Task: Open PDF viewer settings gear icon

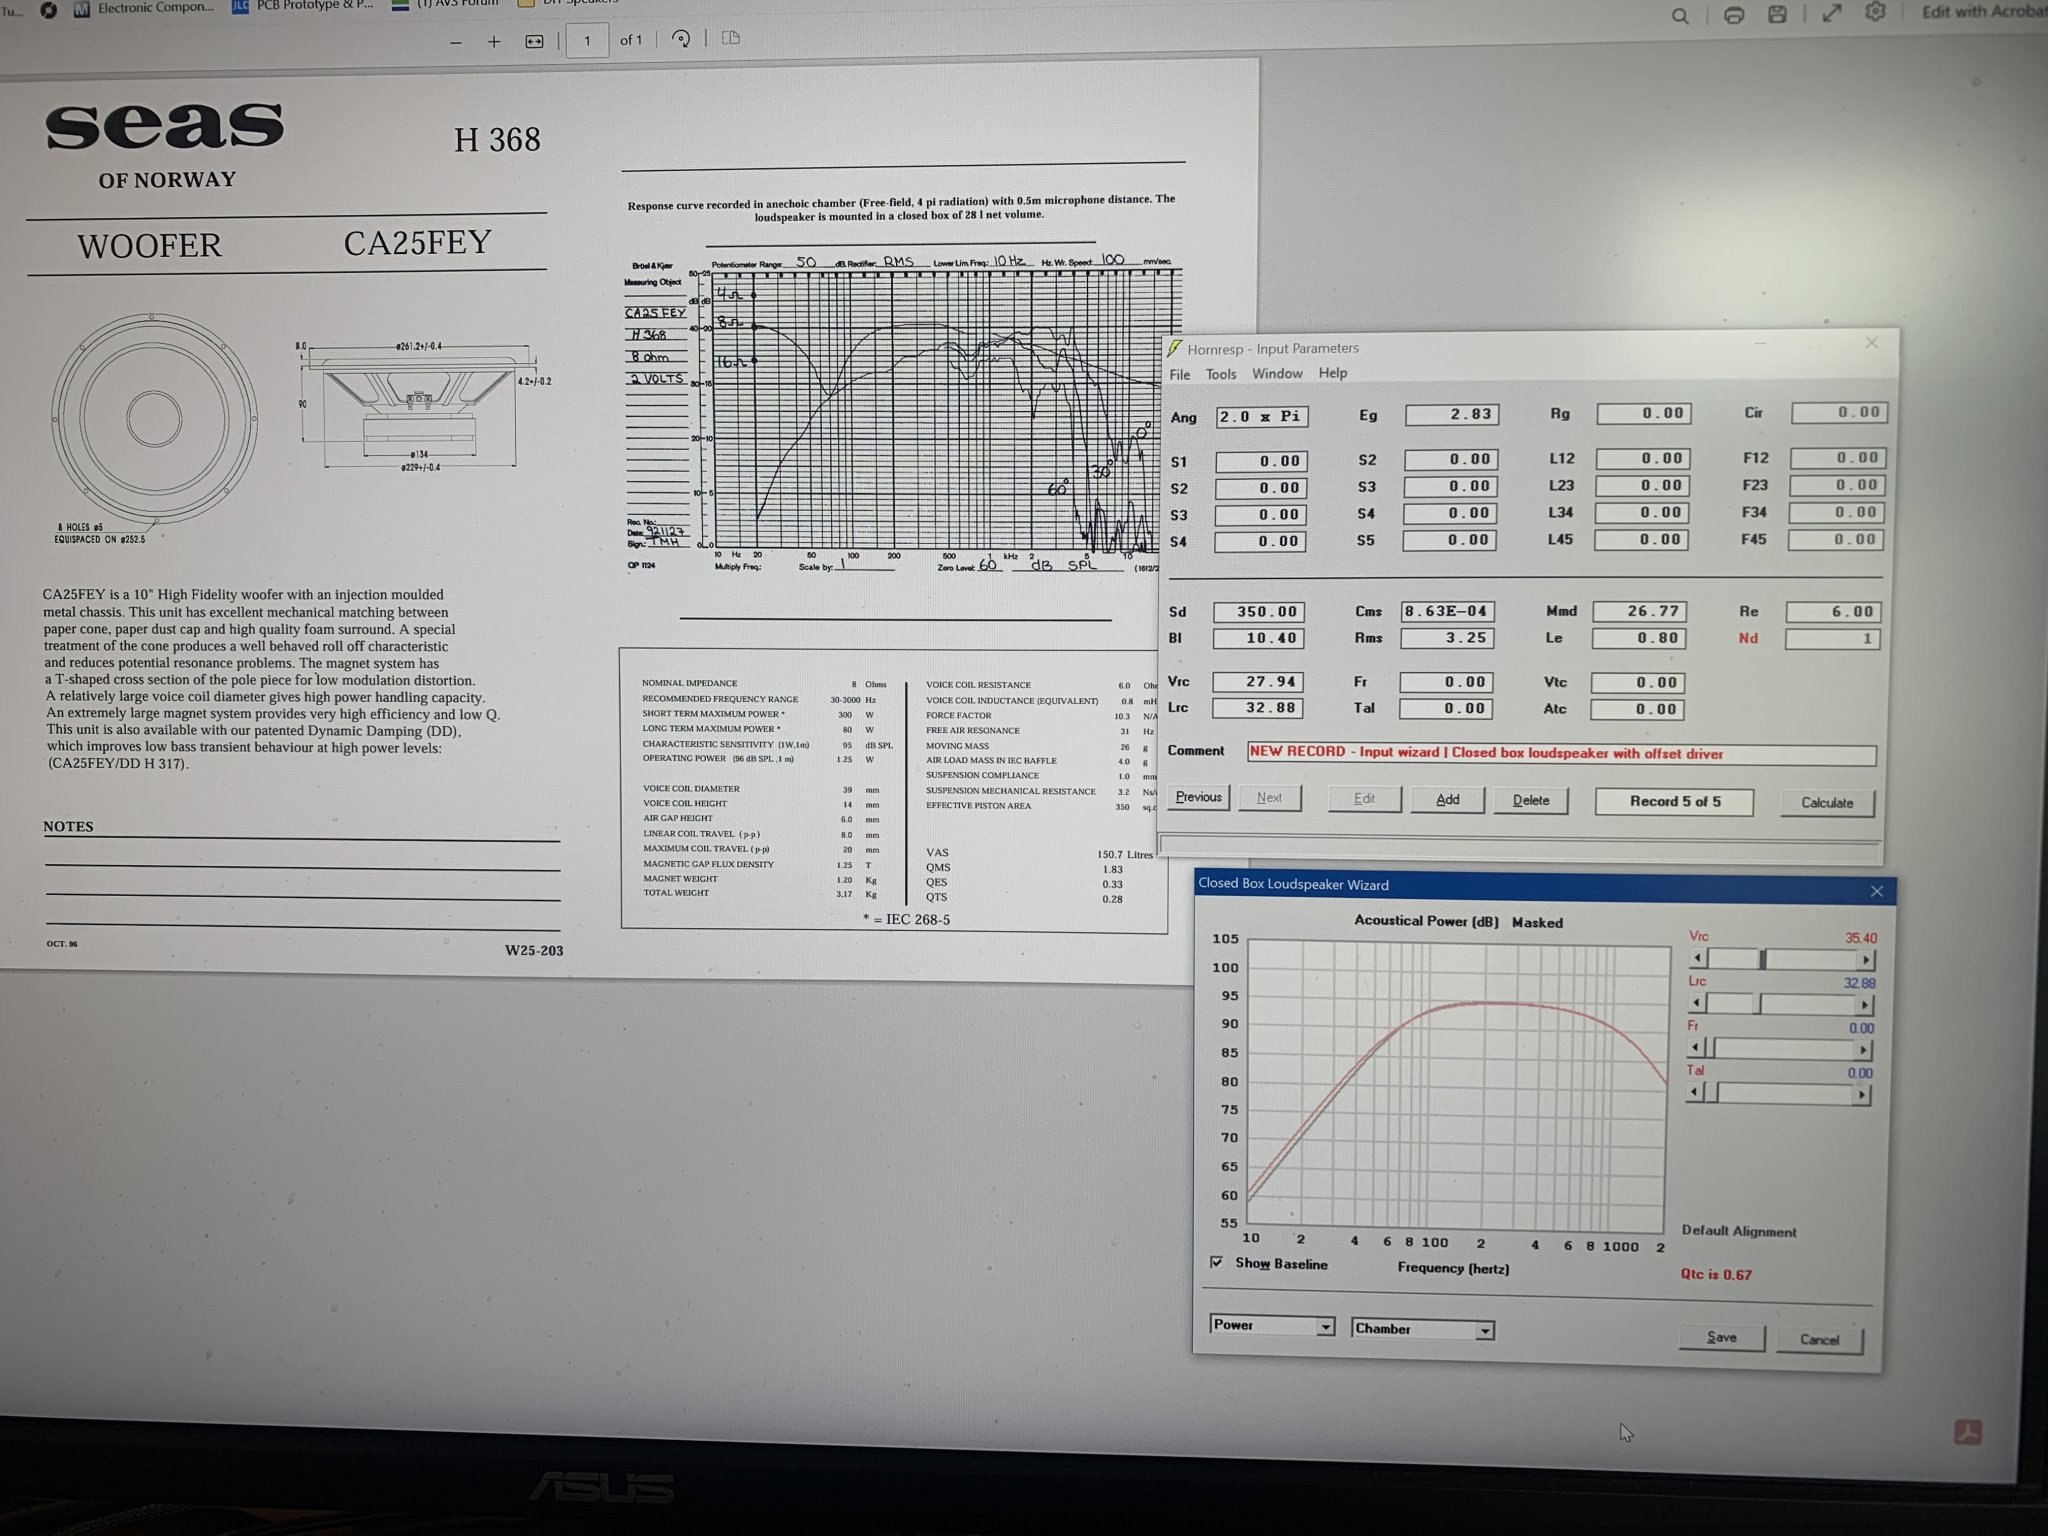Action: point(1875,12)
